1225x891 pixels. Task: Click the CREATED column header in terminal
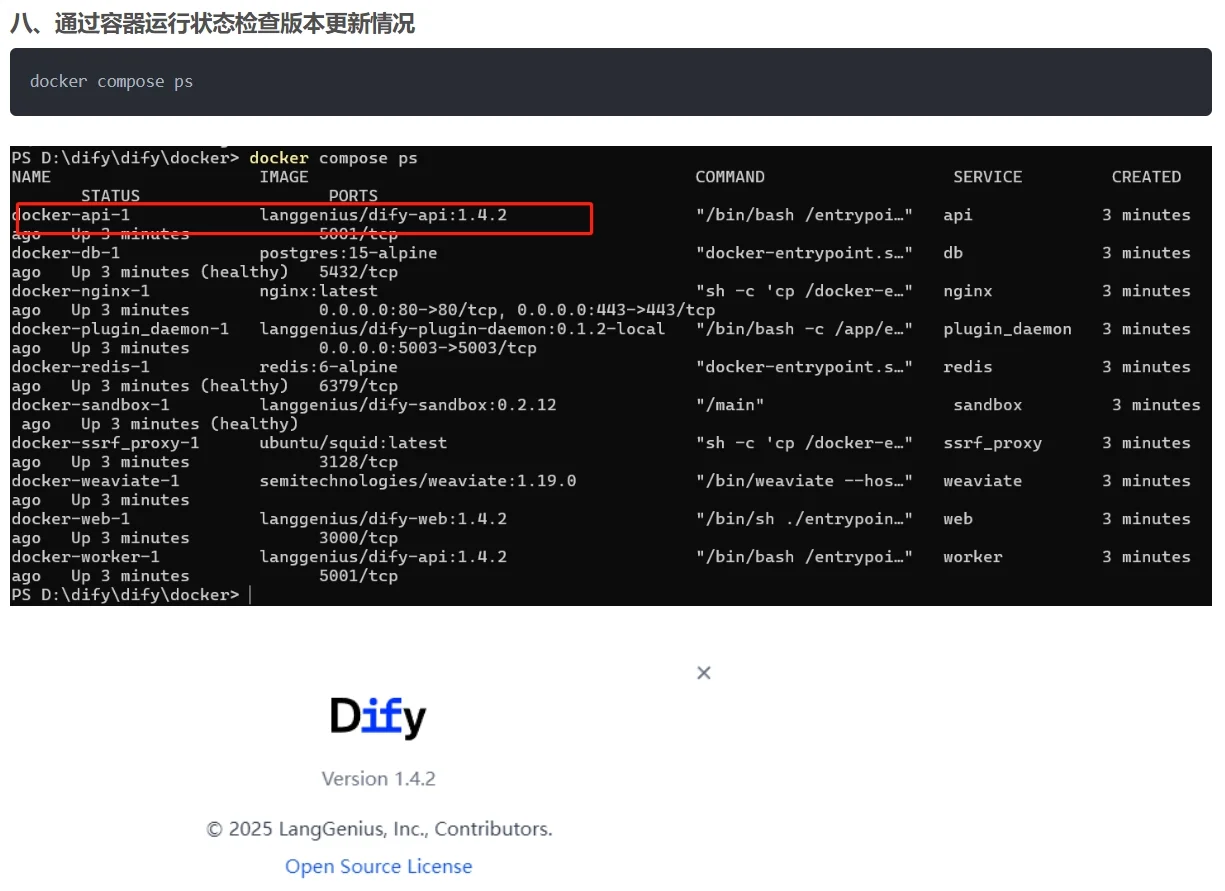point(1146,177)
